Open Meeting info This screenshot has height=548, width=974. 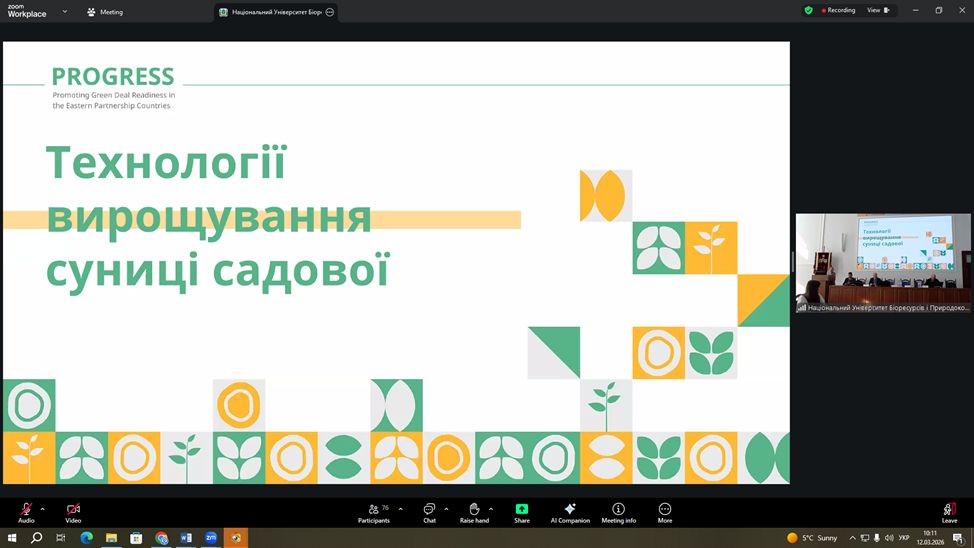tap(619, 513)
